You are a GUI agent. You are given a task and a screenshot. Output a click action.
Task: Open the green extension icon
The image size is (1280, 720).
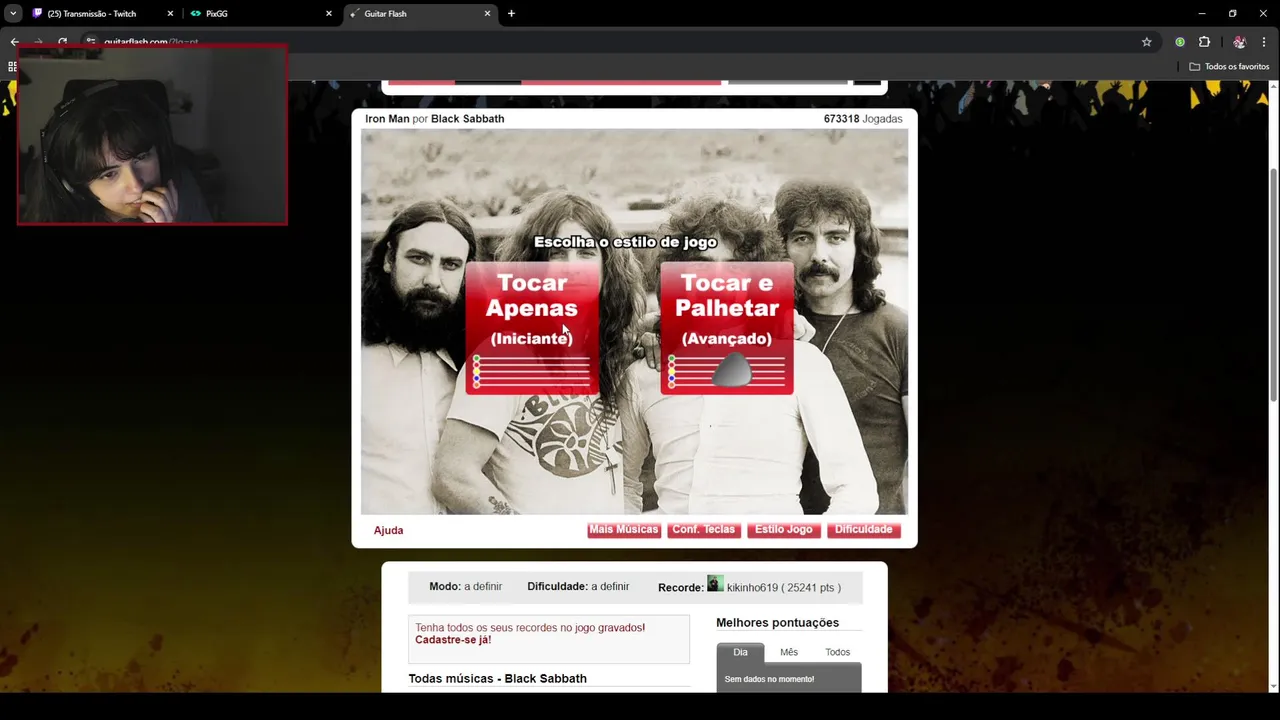pyautogui.click(x=1180, y=42)
